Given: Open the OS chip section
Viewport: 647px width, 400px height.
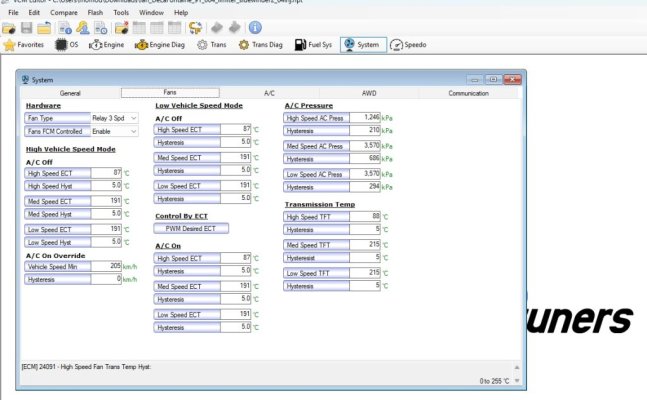Looking at the screenshot, I should (66, 45).
